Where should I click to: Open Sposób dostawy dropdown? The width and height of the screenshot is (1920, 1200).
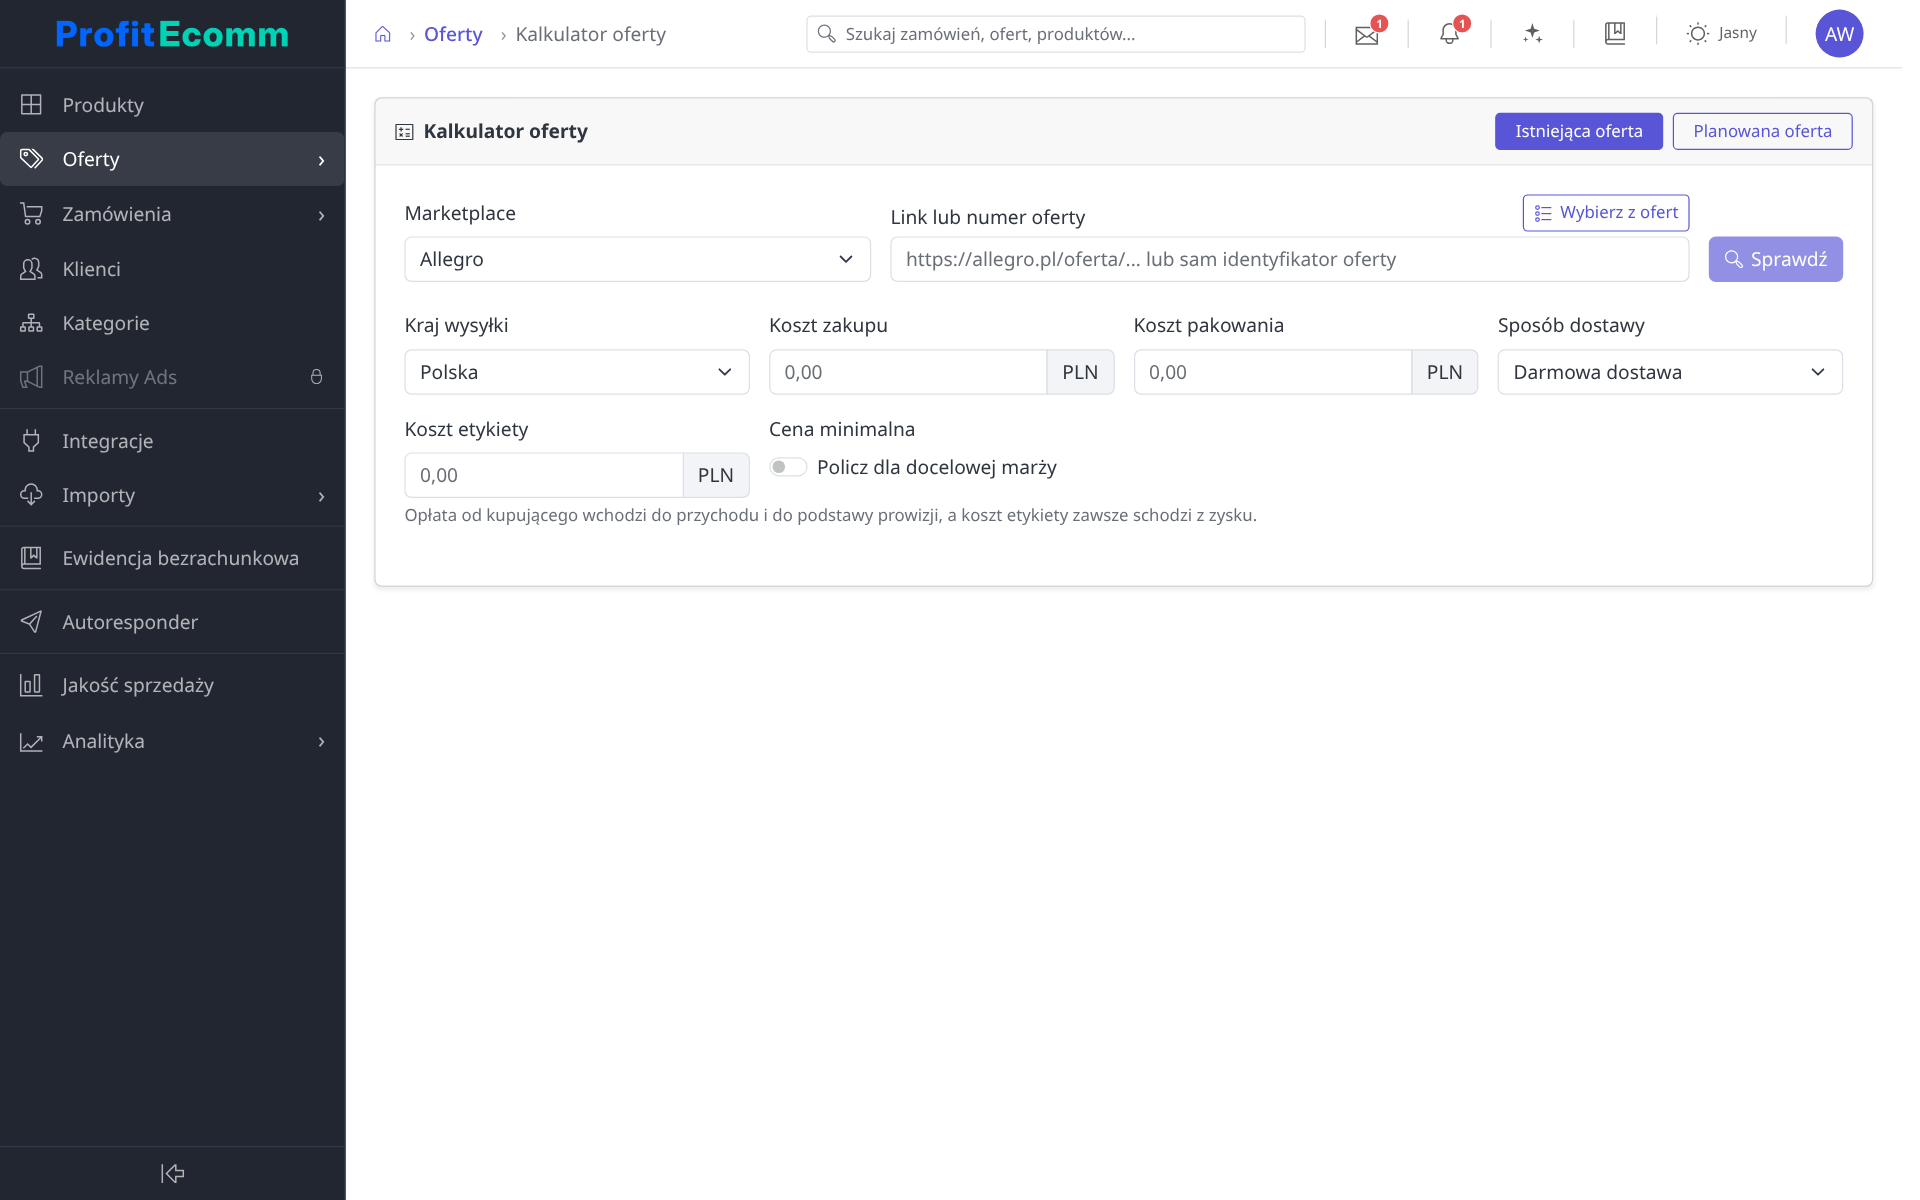coord(1670,372)
